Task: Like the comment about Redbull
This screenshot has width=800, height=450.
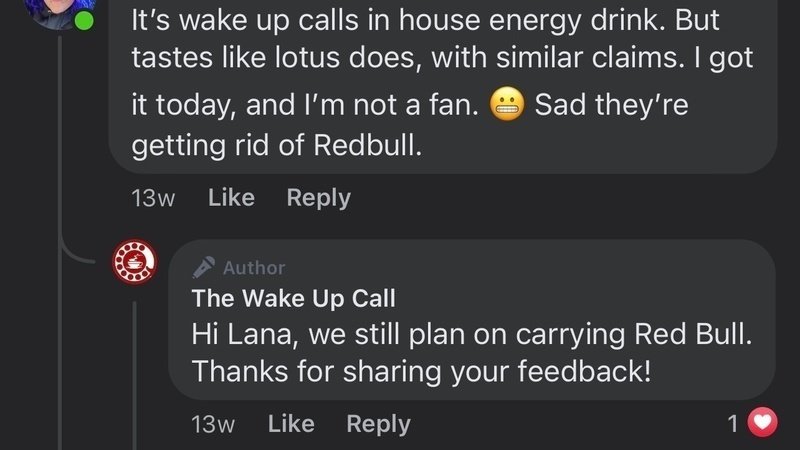Action: coord(231,198)
